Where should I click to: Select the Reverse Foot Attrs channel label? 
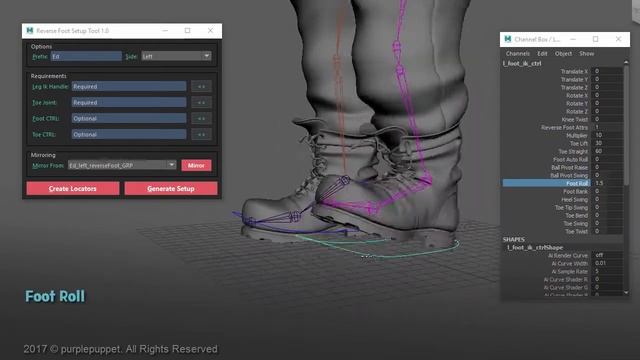click(564, 127)
